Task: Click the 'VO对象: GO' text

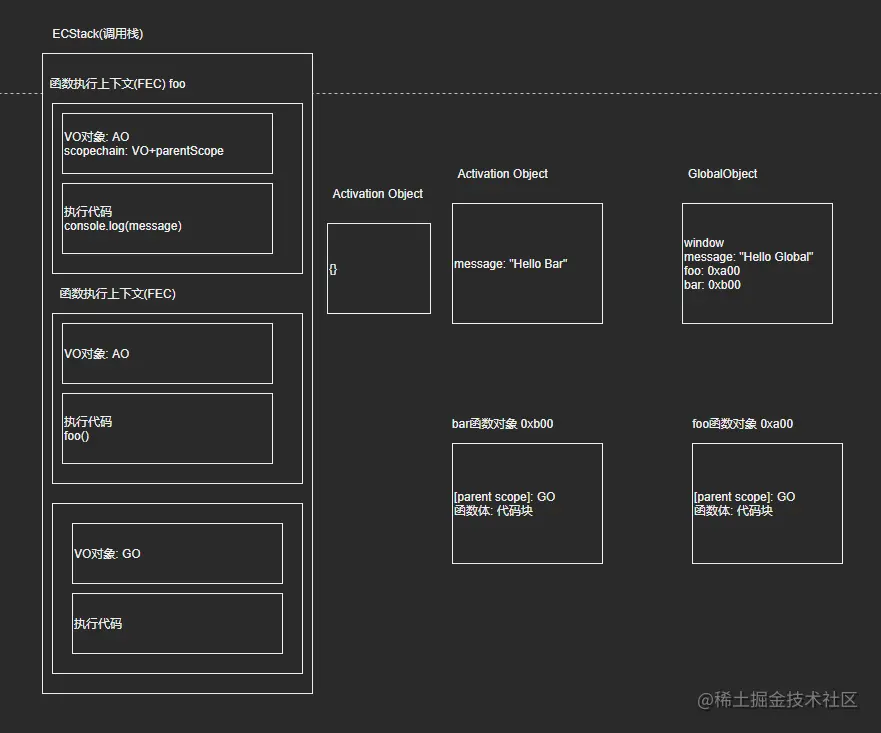Action: click(107, 554)
